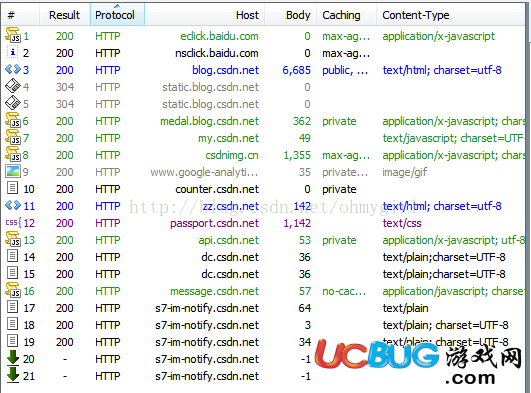The height and width of the screenshot is (393, 531).
Task: Click the Protocol column header to reverse sort
Action: (x=117, y=15)
